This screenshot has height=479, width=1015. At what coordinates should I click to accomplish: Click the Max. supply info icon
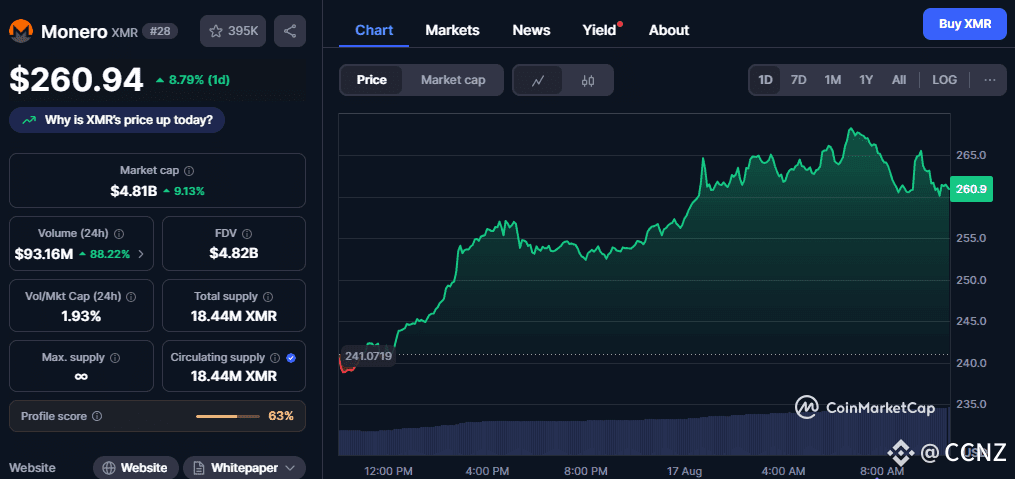[x=115, y=357]
